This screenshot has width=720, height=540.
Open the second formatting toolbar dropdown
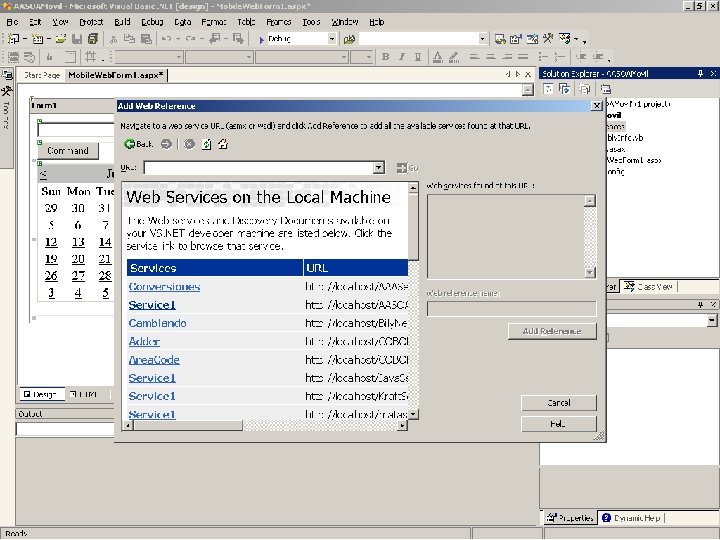248,57
